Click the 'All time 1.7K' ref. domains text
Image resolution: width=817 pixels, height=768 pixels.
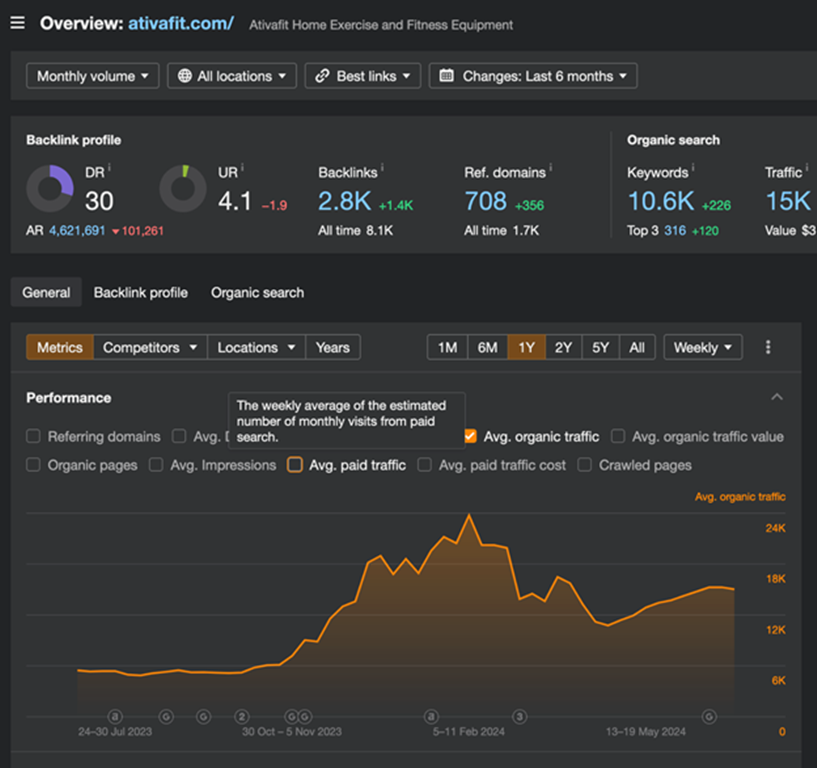coord(501,231)
